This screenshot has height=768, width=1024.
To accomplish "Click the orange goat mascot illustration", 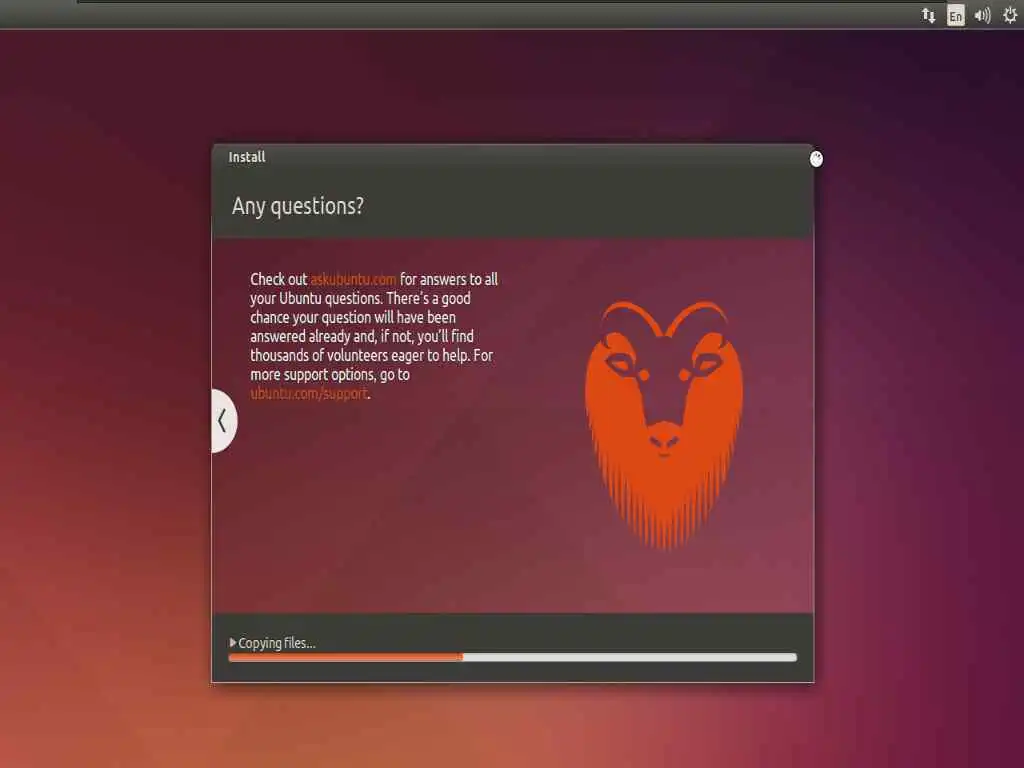I will point(664,424).
